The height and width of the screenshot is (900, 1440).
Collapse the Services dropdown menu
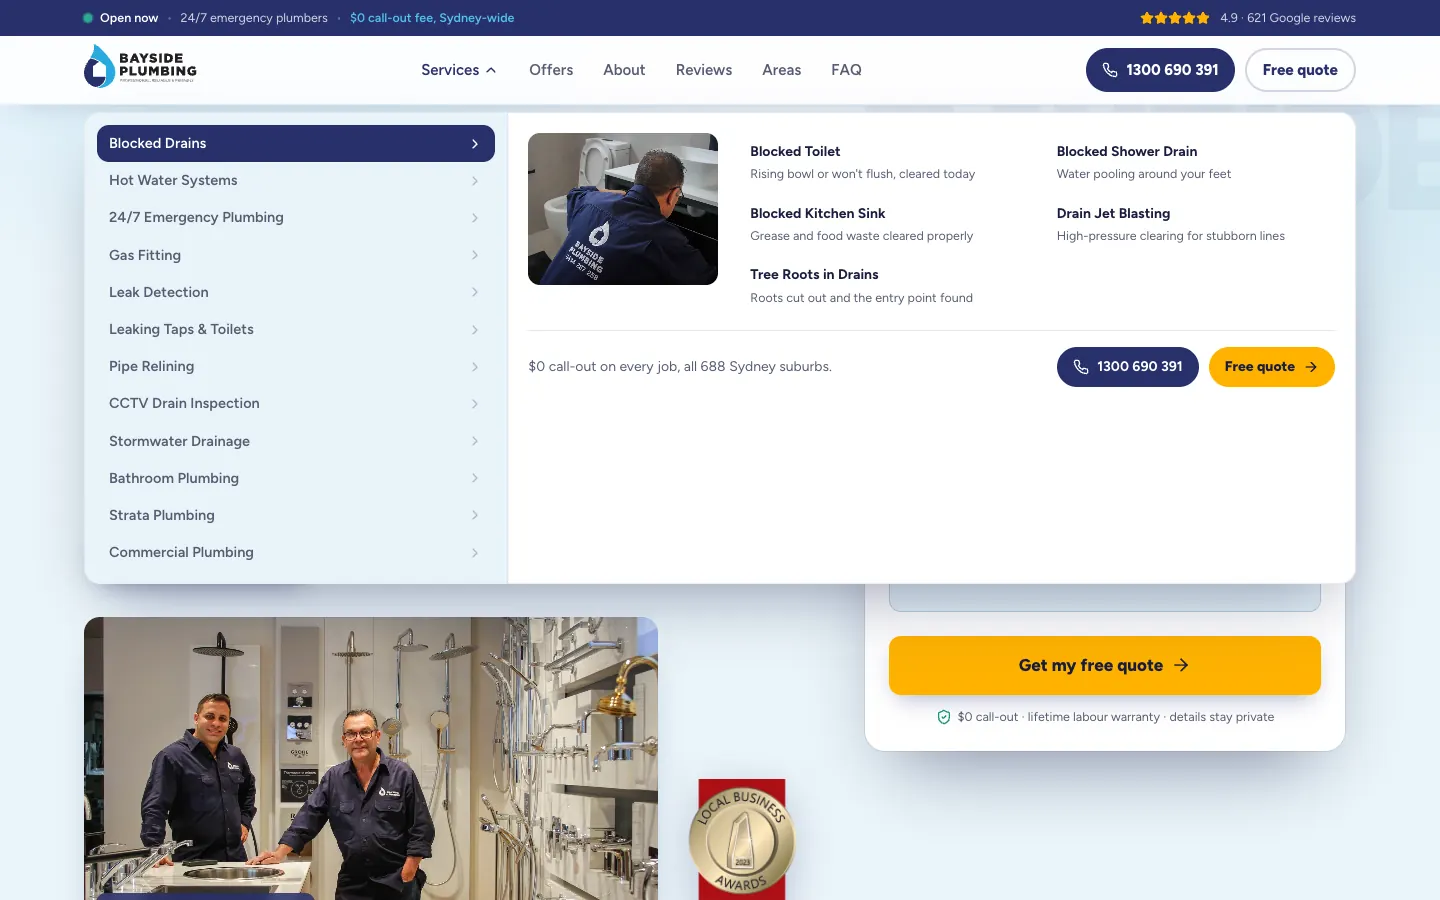click(x=459, y=70)
